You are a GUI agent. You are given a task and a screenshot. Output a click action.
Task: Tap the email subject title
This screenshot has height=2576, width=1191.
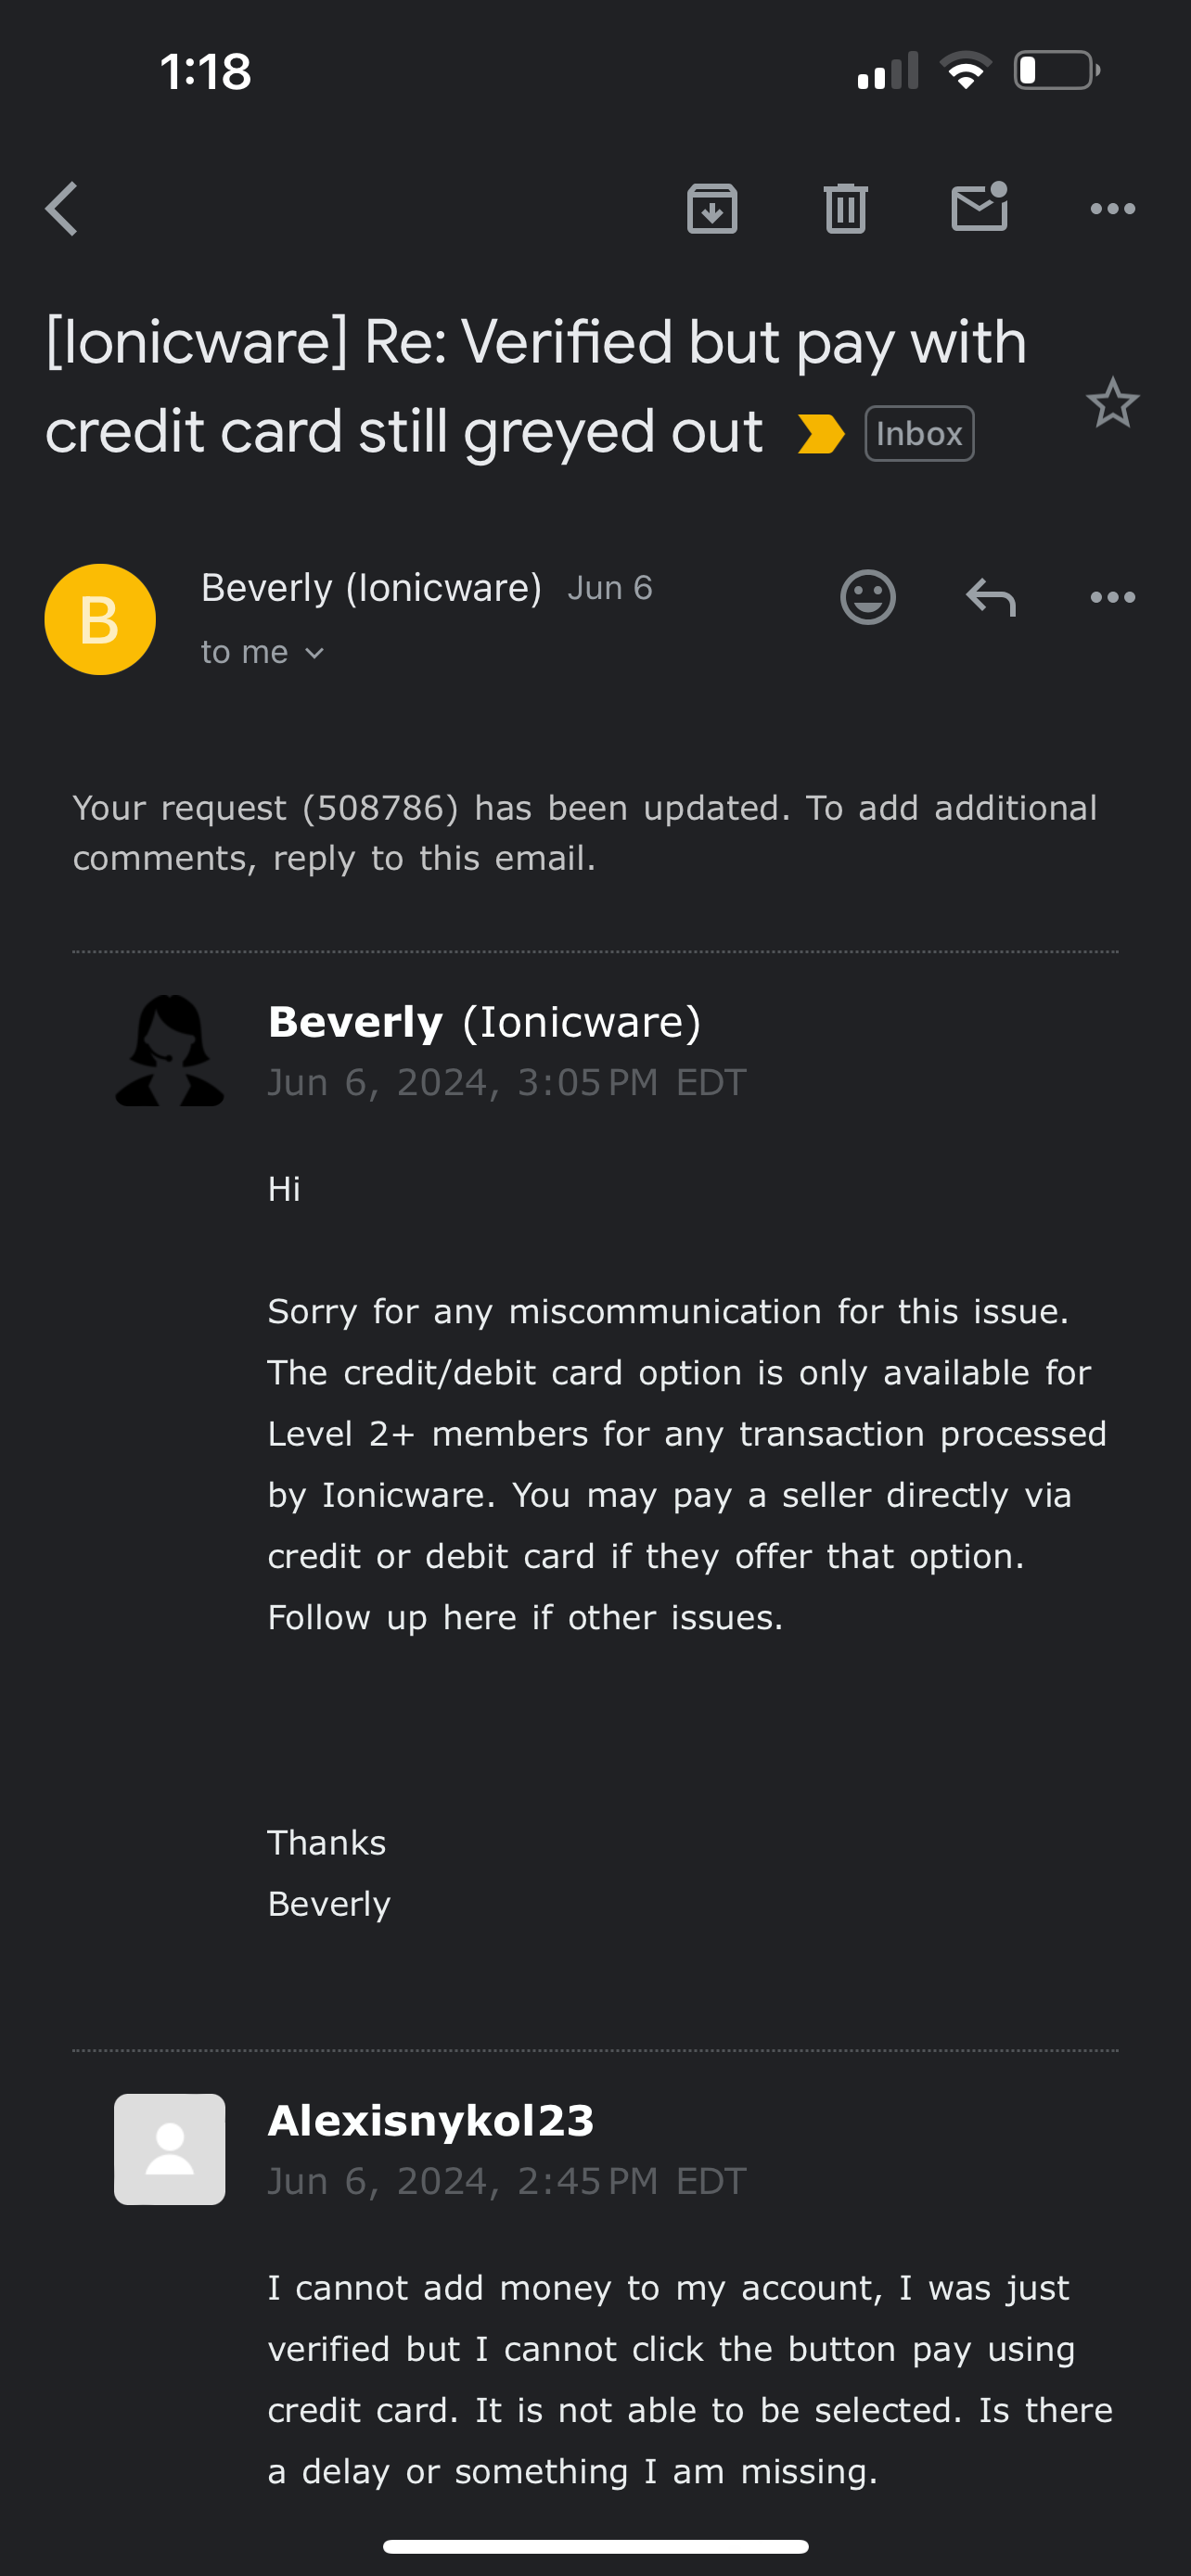(535, 386)
